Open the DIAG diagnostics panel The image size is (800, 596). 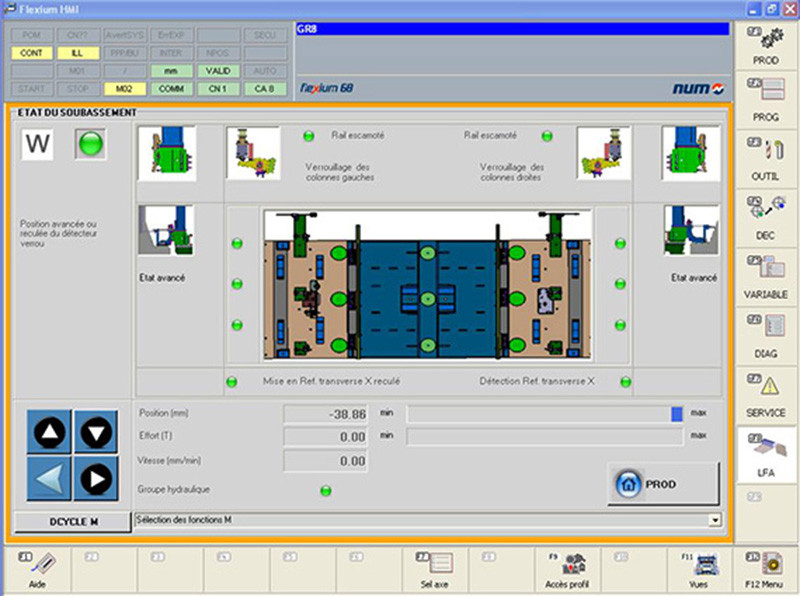766,336
